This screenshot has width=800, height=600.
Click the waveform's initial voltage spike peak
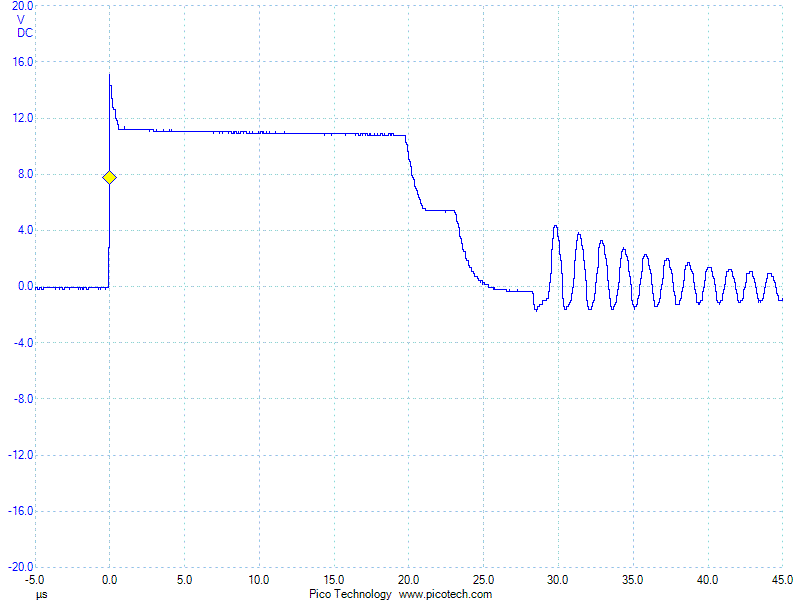point(110,75)
